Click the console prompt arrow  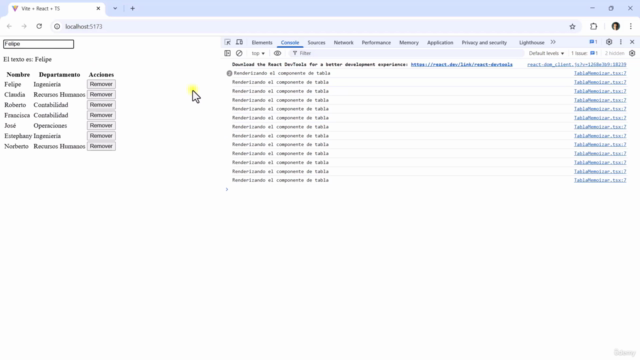coord(227,189)
